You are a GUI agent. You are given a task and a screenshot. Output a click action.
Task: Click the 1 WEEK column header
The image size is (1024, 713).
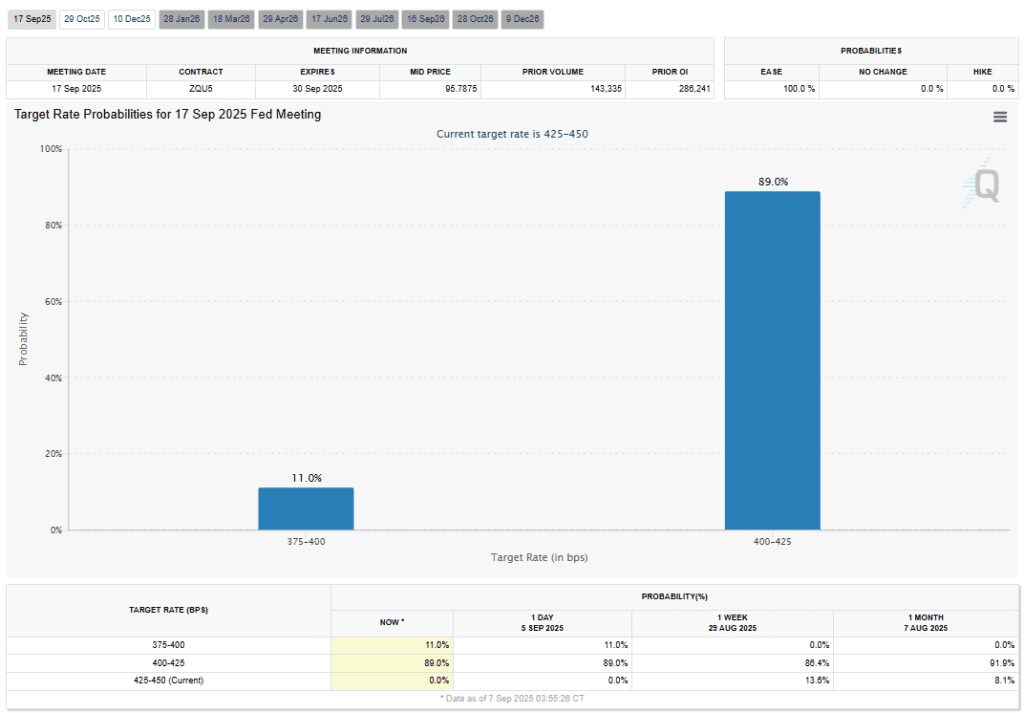[x=732, y=623]
